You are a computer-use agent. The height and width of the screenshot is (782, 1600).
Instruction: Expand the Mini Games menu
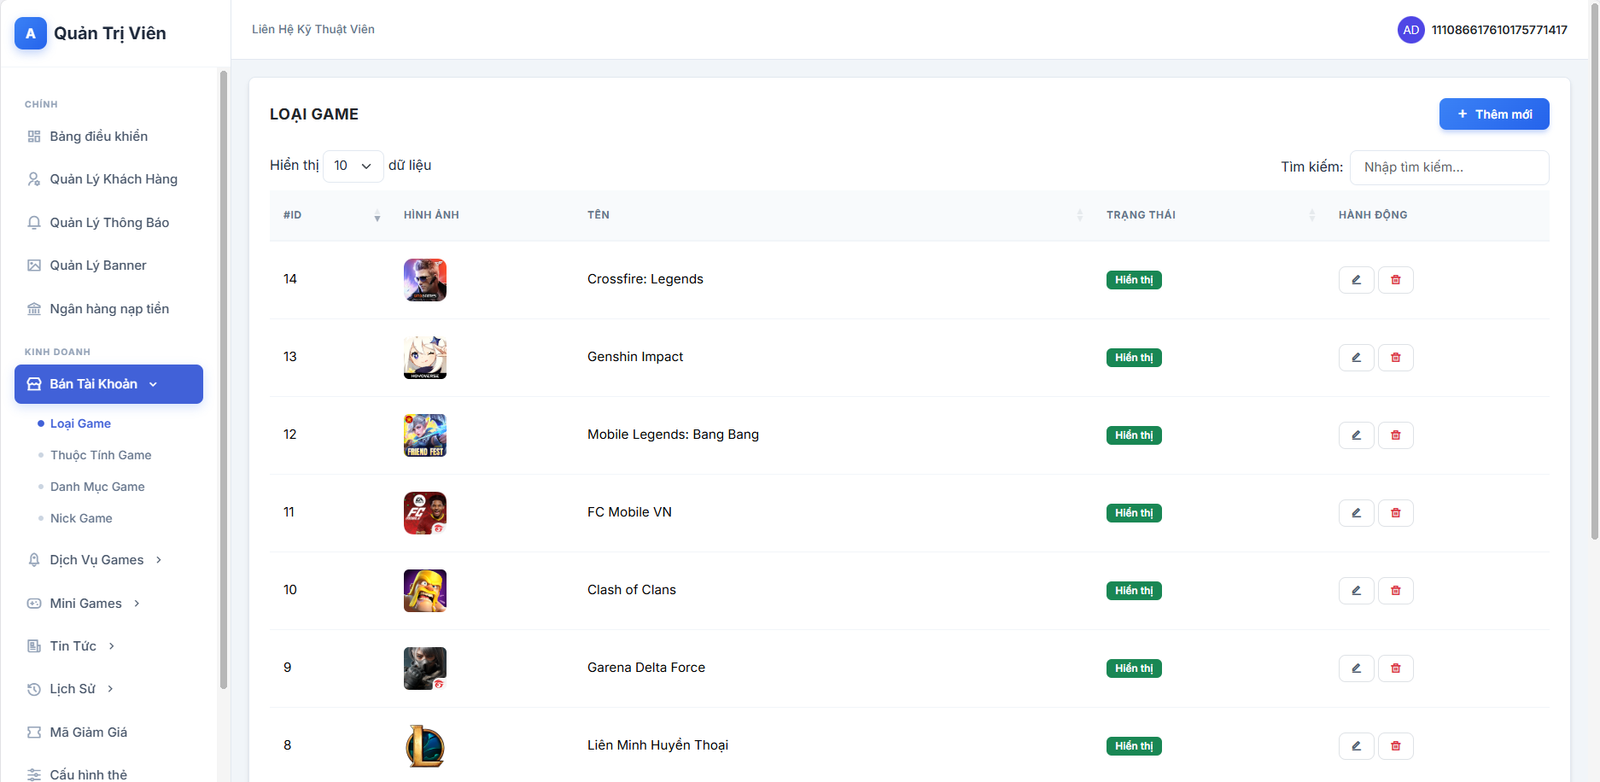coord(86,603)
